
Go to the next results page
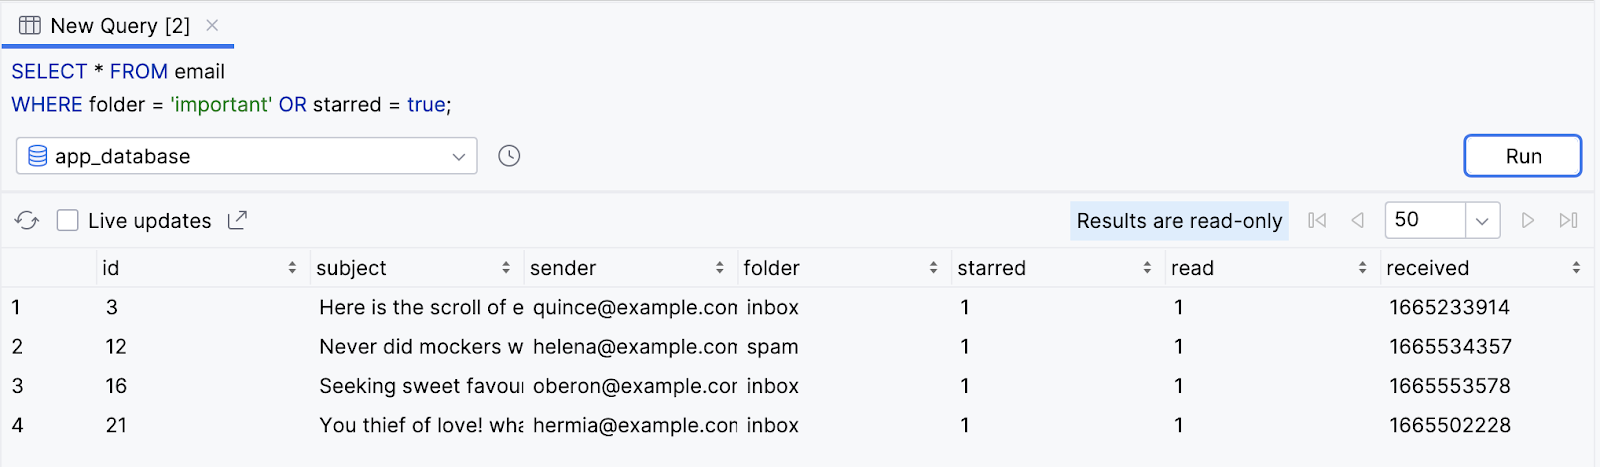[x=1527, y=221]
